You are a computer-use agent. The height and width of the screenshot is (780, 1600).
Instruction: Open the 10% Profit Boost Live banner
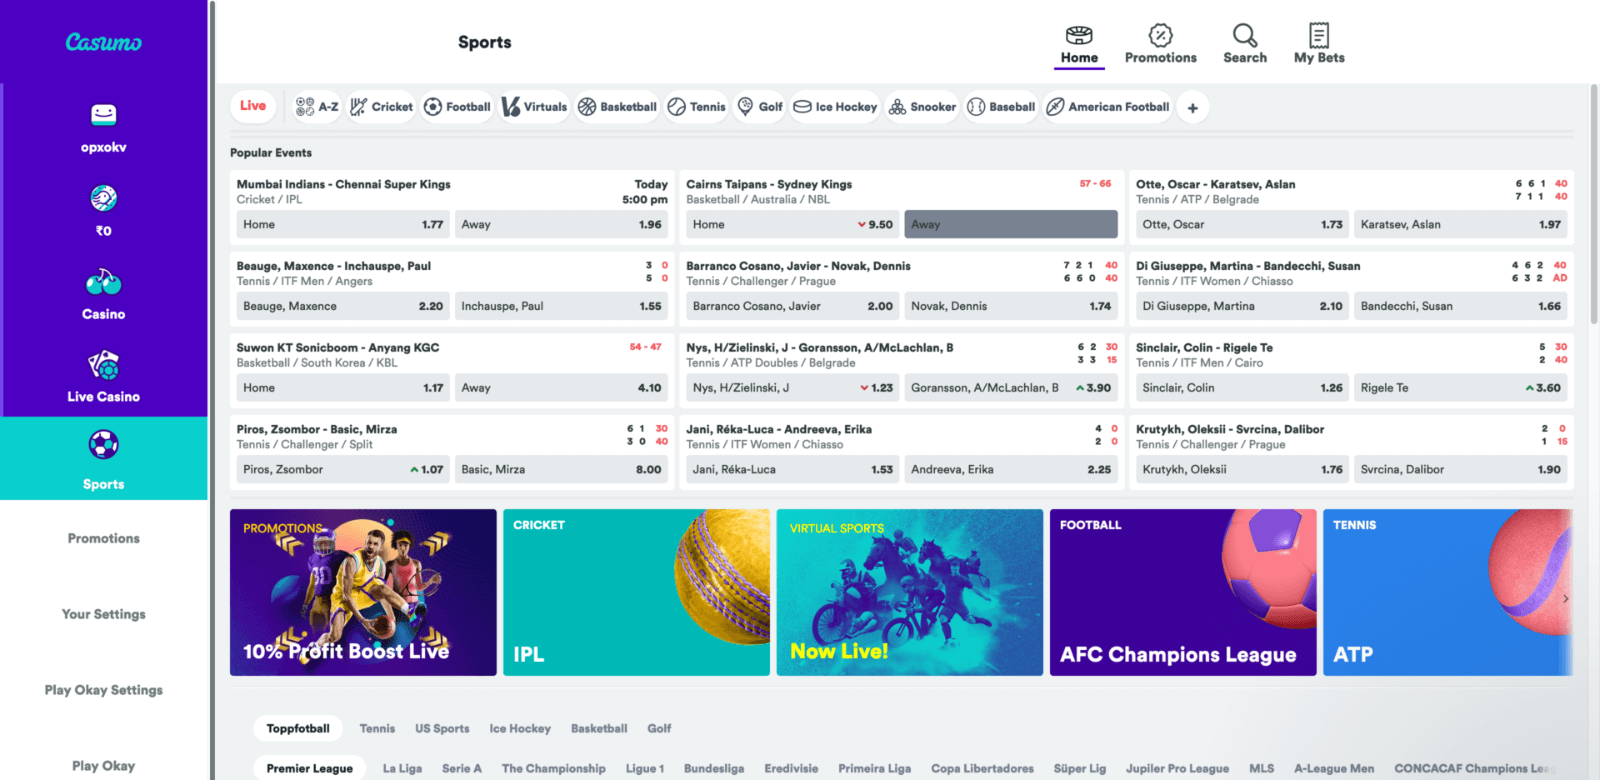tap(363, 592)
